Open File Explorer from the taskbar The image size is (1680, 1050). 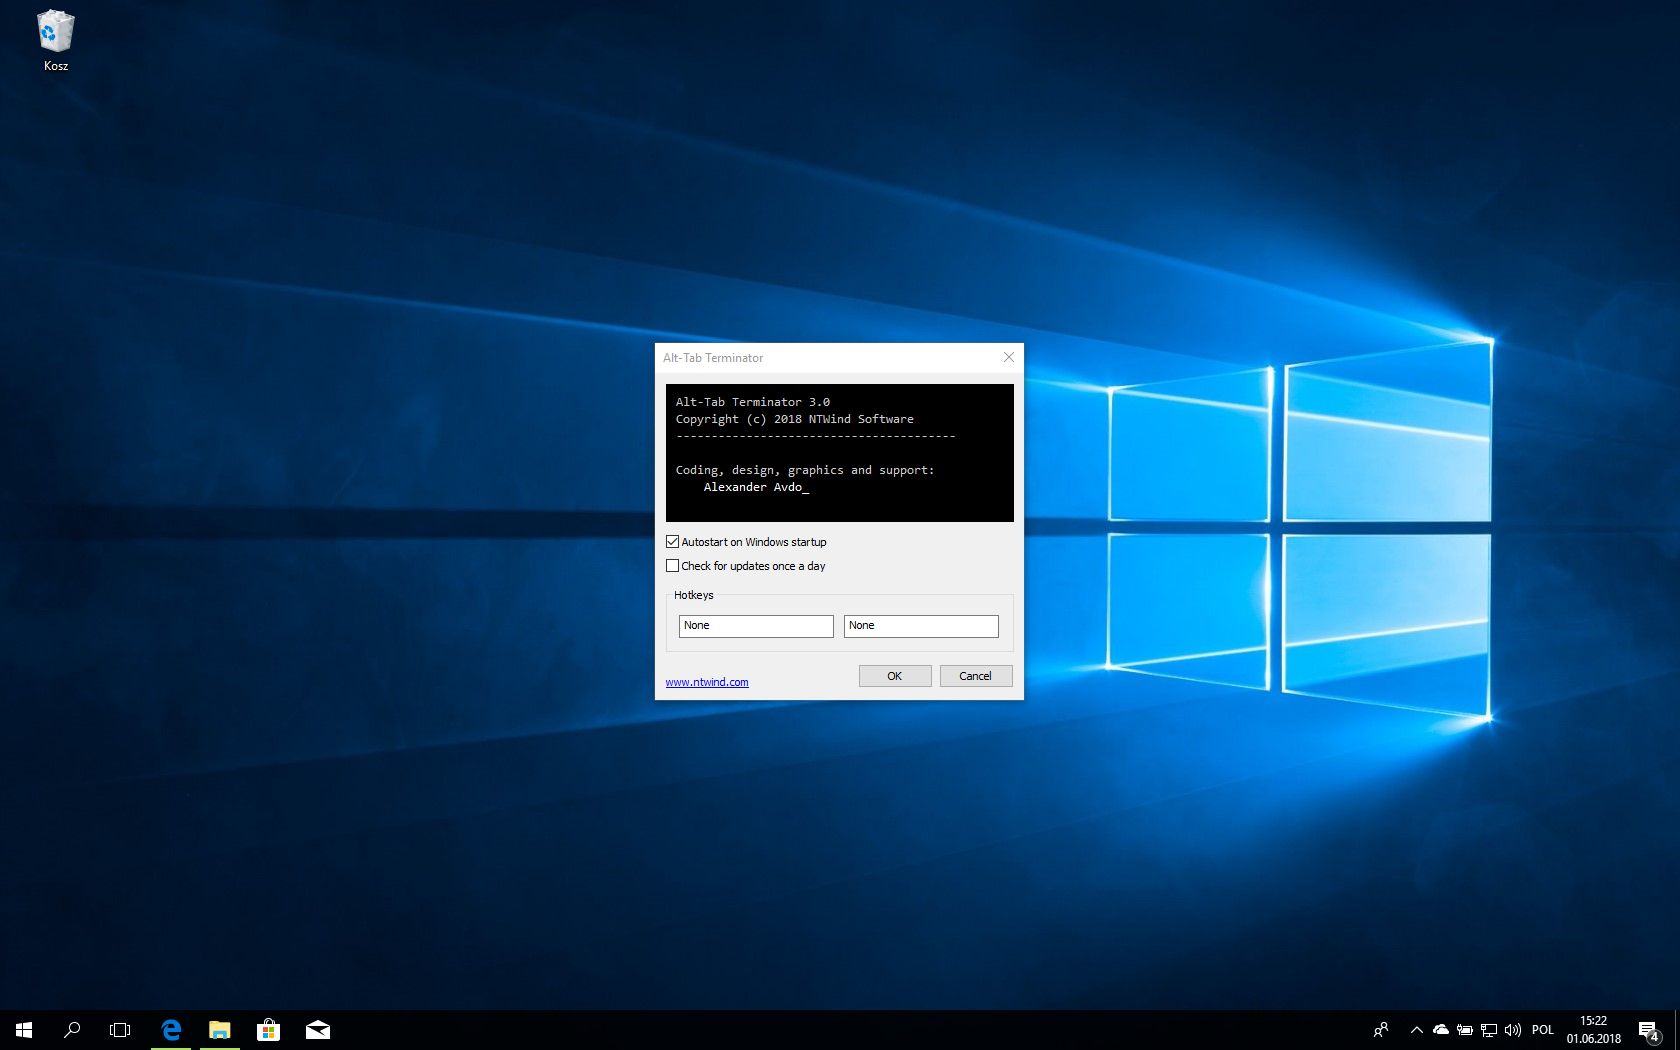(220, 1030)
